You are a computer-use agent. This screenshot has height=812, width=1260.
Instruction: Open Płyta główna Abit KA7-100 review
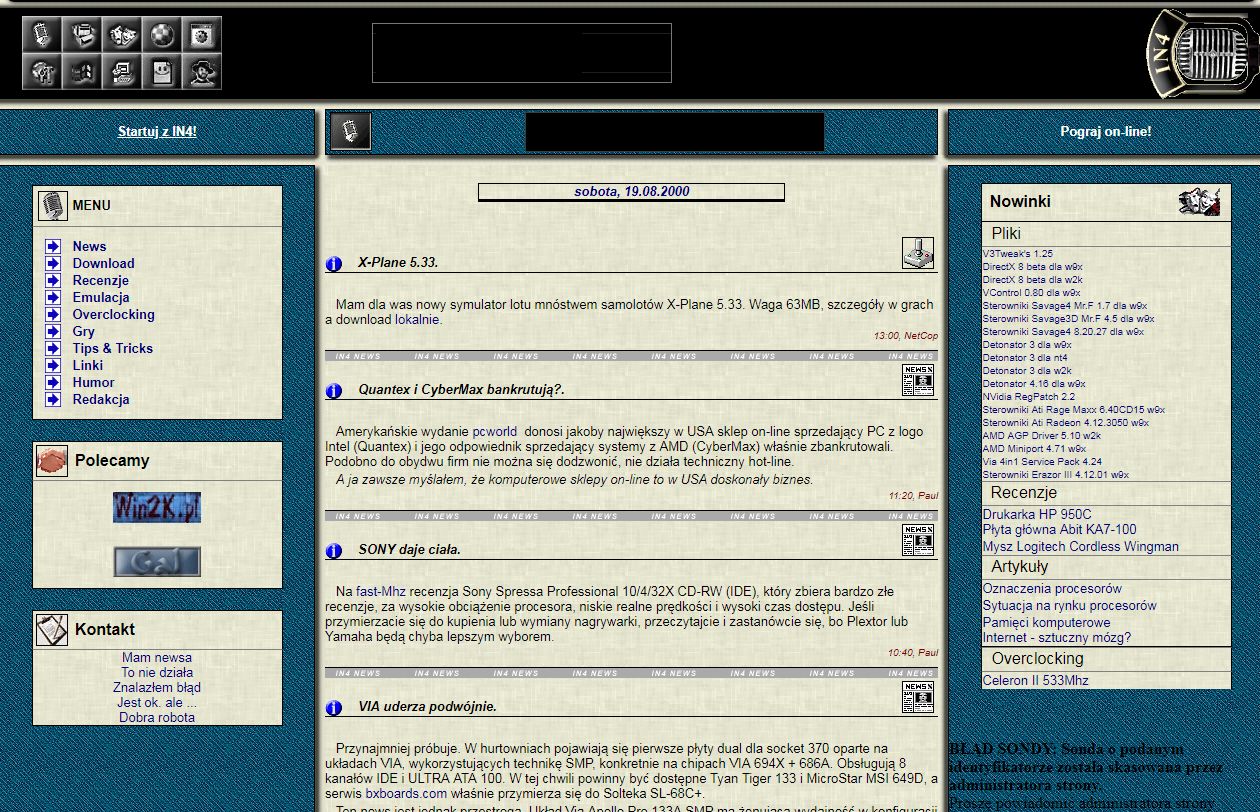[x=1059, y=531]
